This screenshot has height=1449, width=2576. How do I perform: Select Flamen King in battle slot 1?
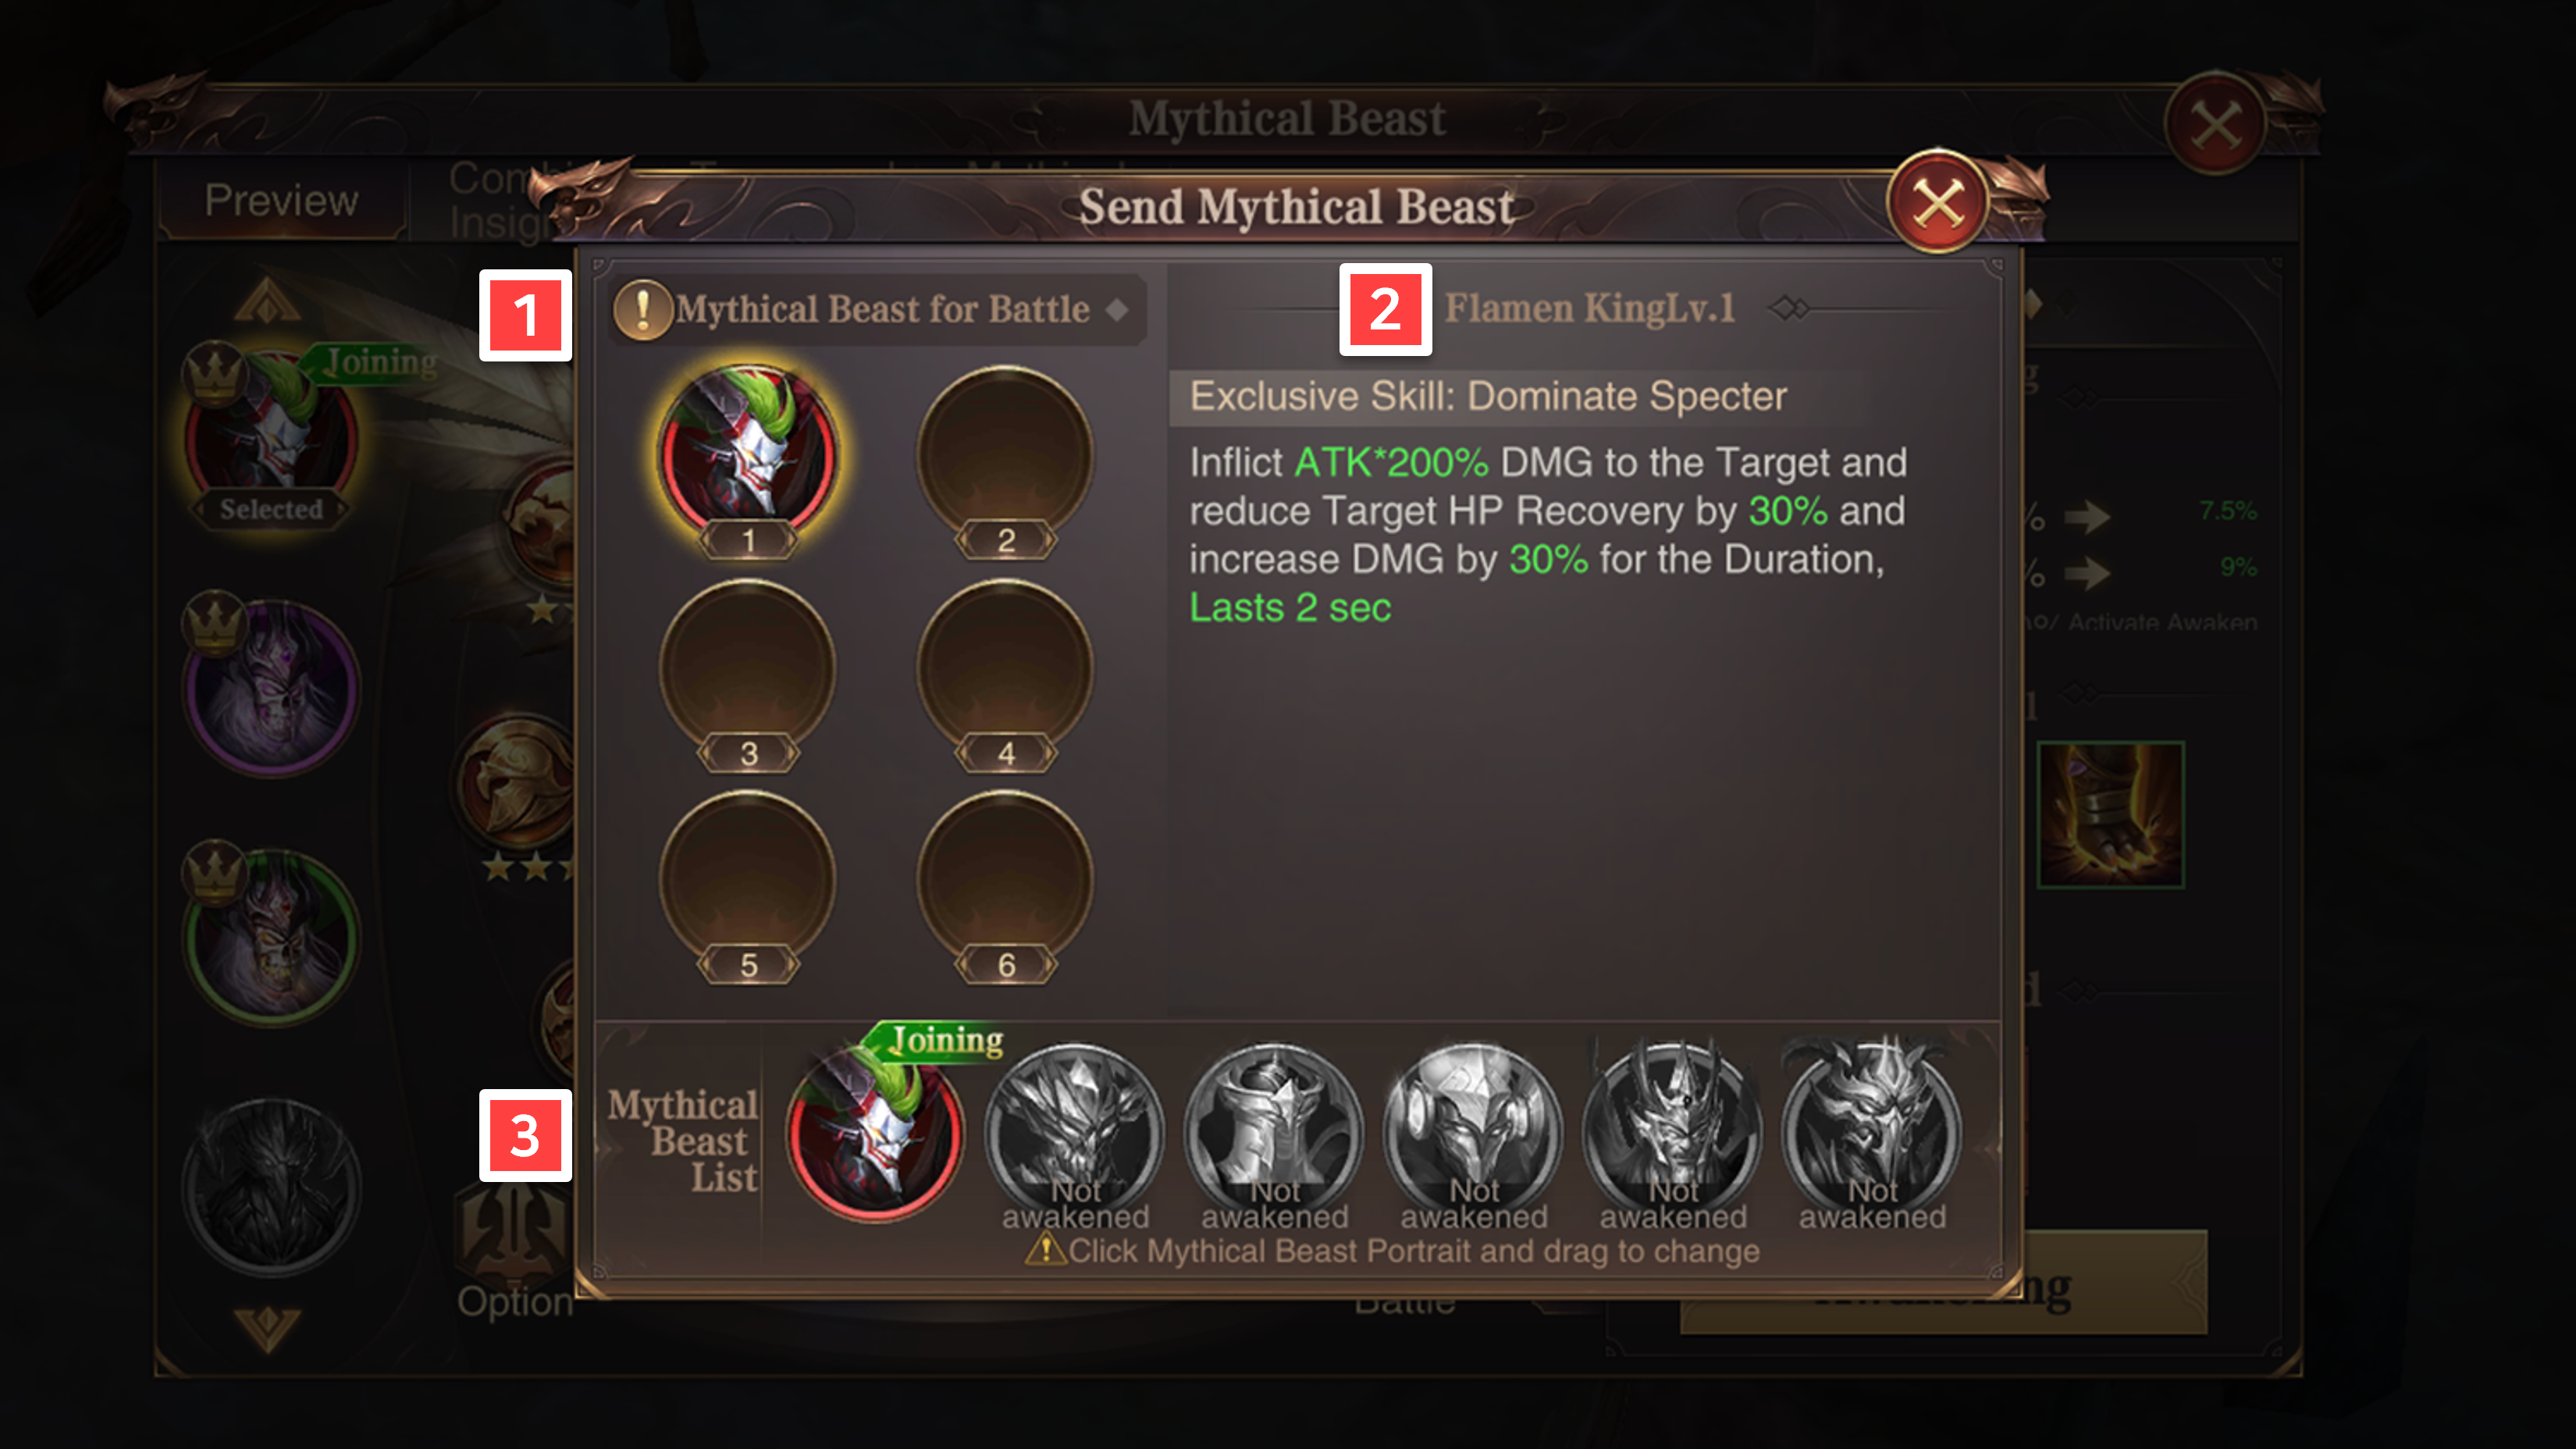tap(747, 456)
